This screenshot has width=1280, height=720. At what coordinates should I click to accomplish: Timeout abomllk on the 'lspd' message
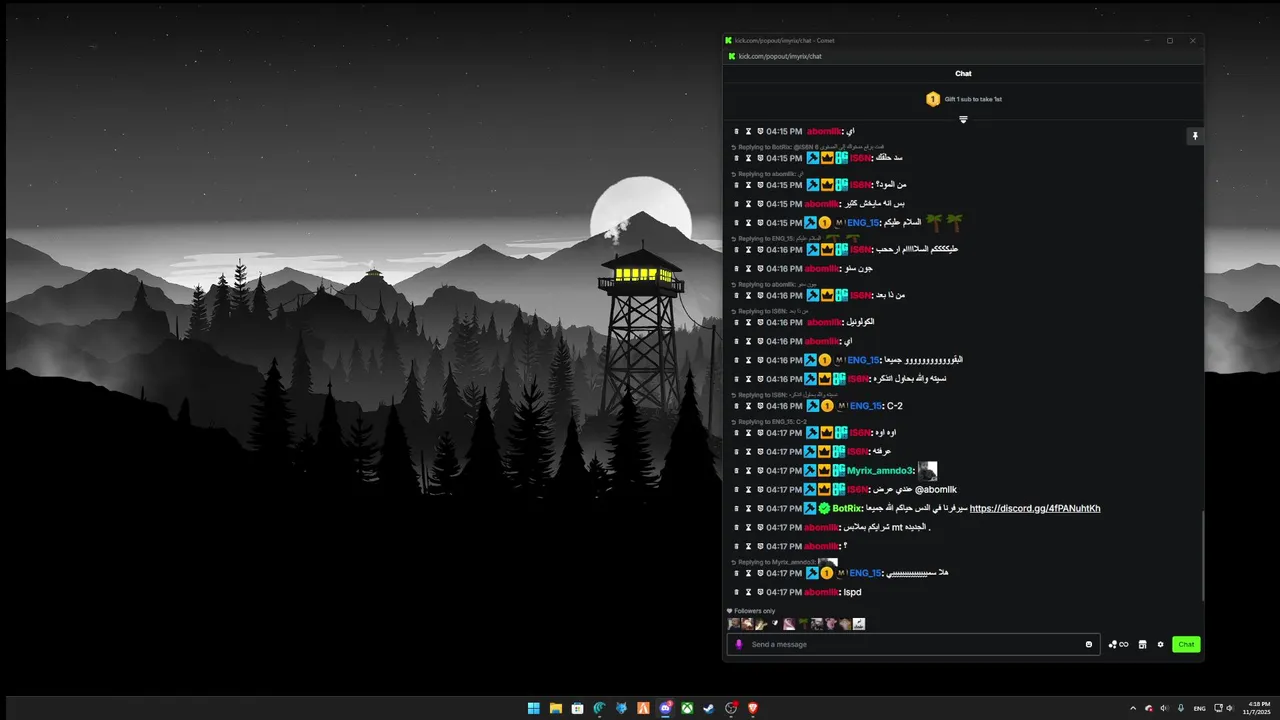[748, 592]
